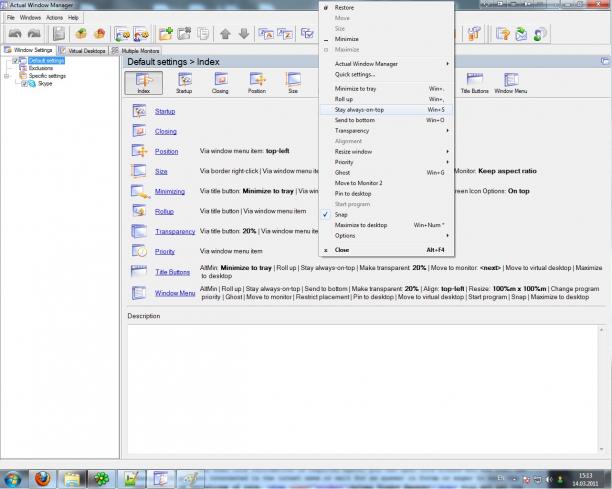Expand the Transparency submenu
The image size is (612, 489).
(x=387, y=131)
